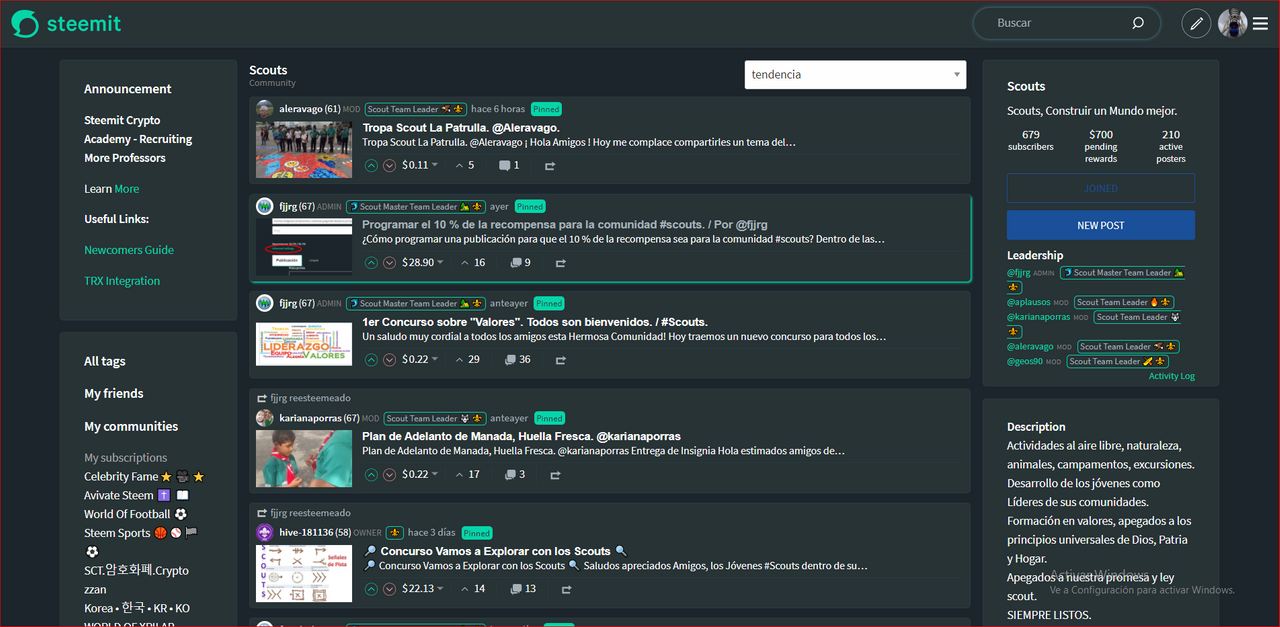Upvote the 1er Concurso sobre Valores post
Screen dimensions: 1280x627
click(x=371, y=359)
